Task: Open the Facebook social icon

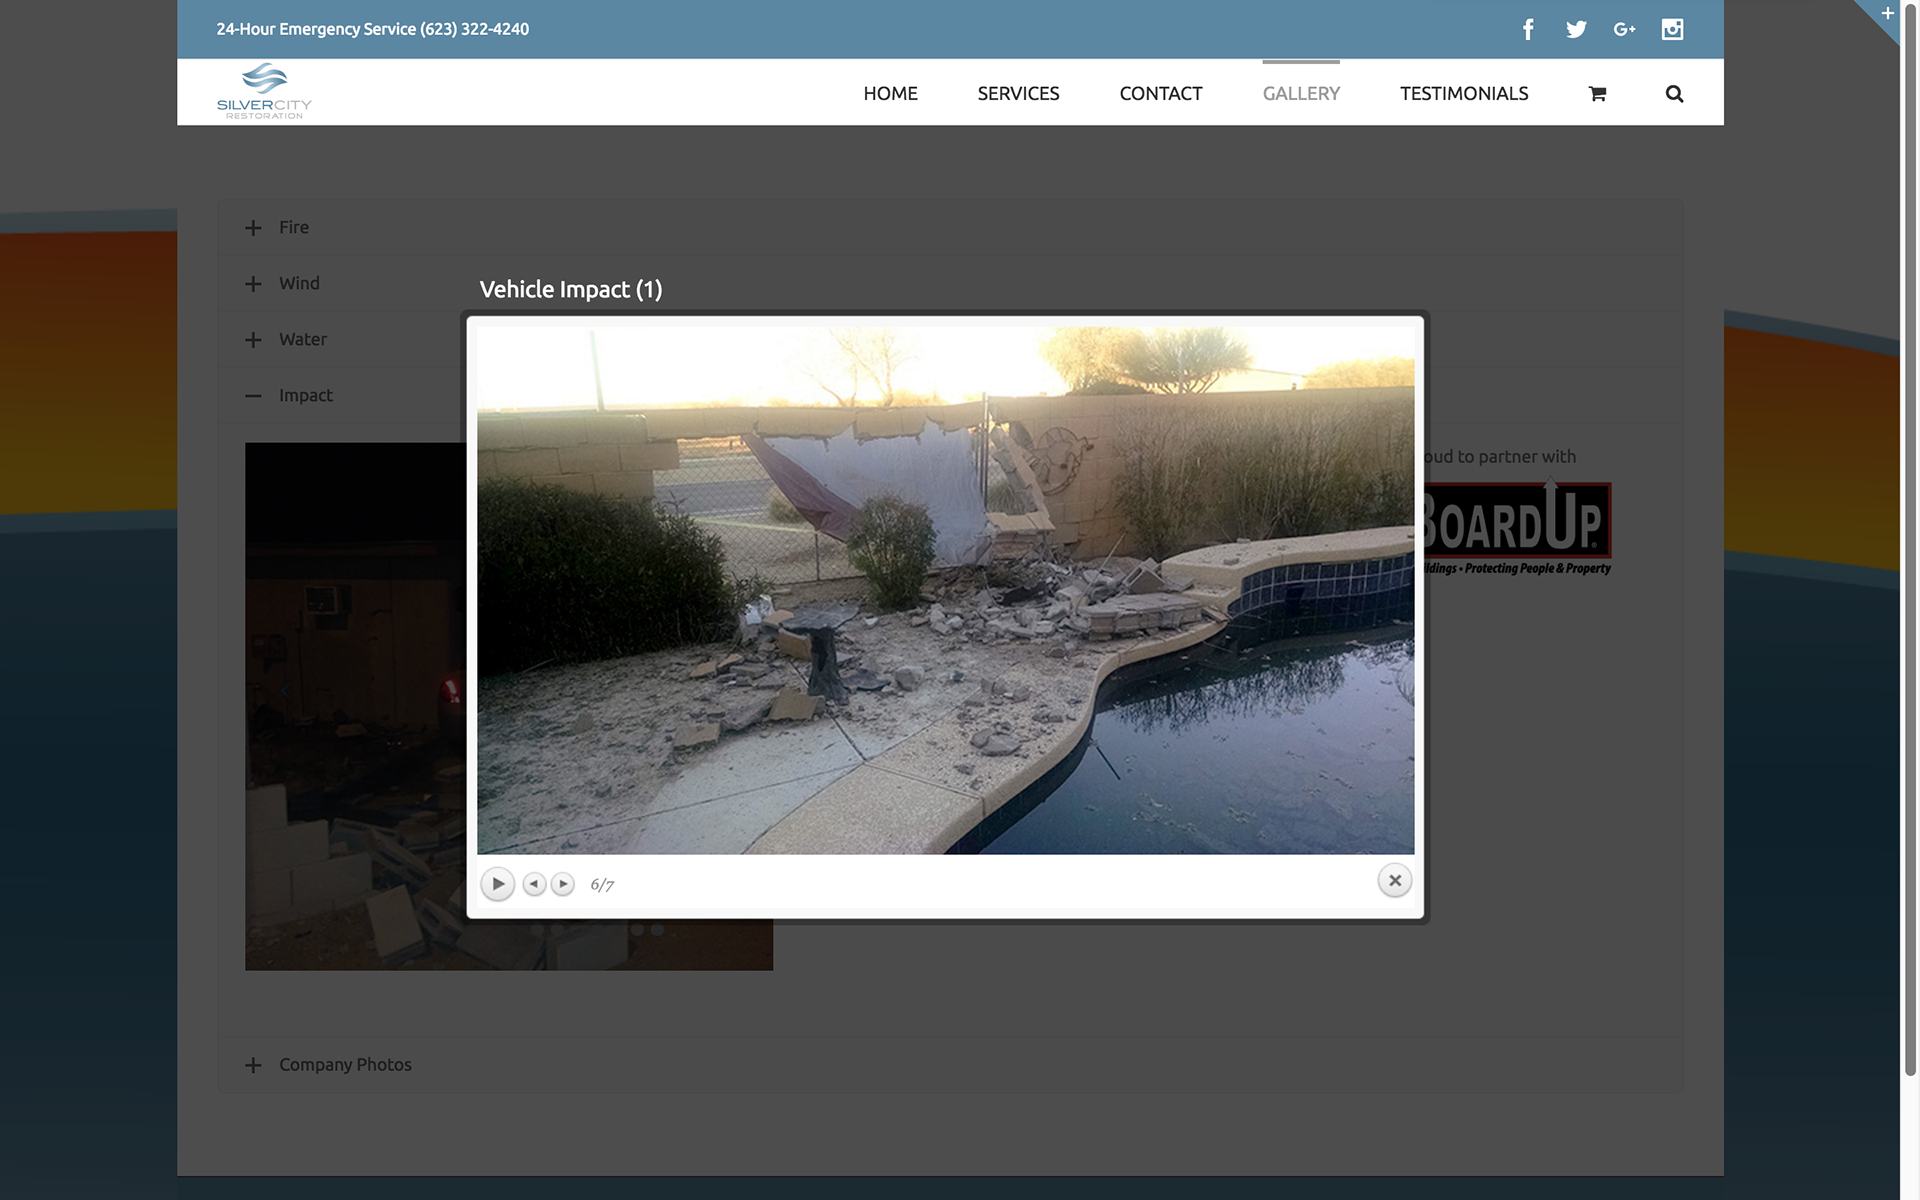Action: pos(1528,29)
